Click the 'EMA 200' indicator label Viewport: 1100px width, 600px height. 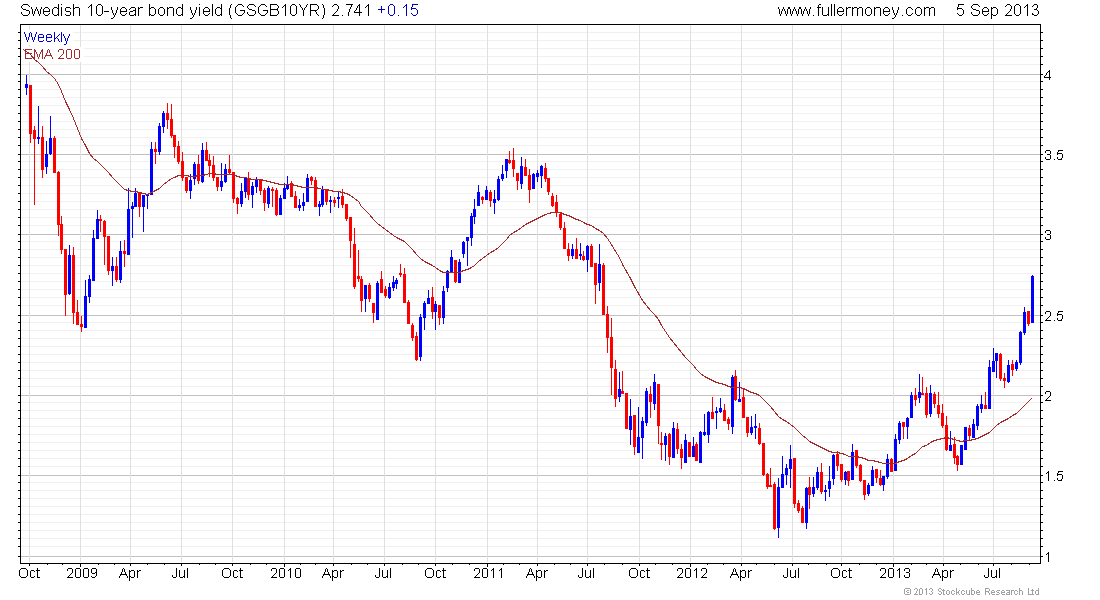tap(52, 54)
